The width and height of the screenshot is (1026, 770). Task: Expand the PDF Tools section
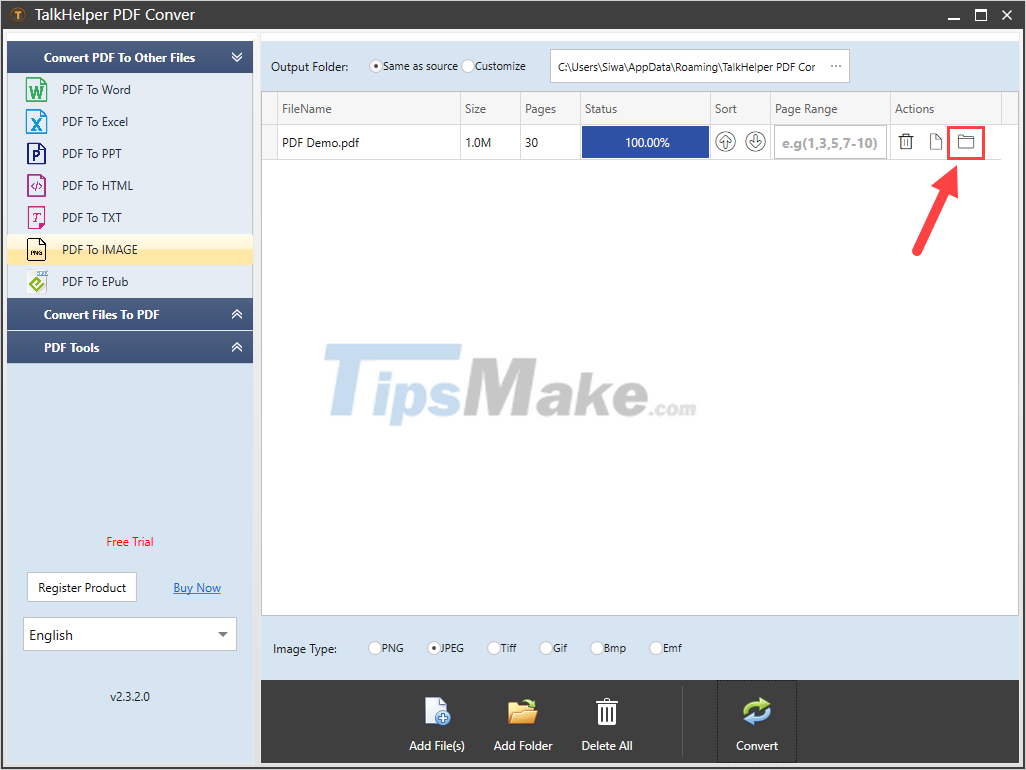pos(129,347)
